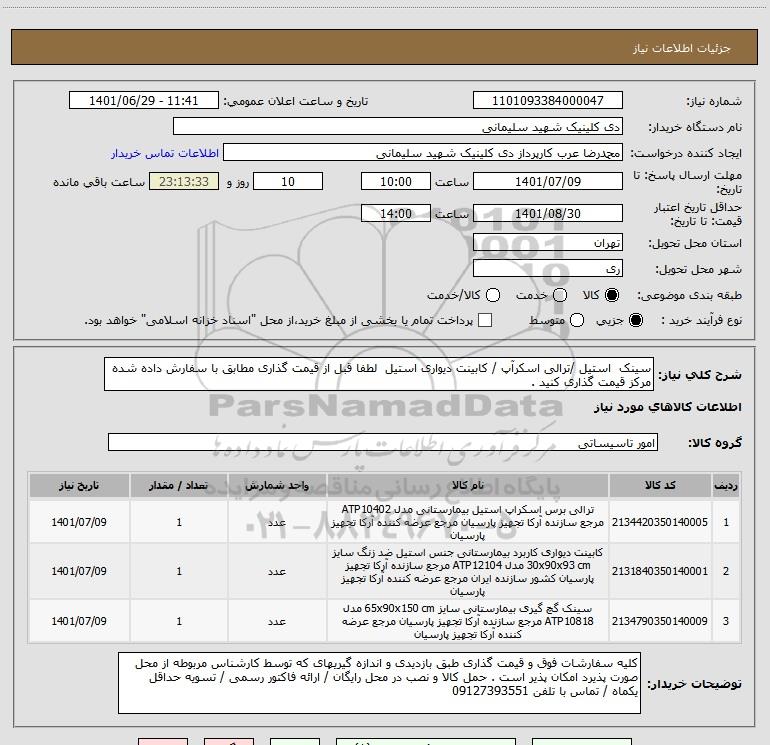Image resolution: width=770 pixels, height=745 pixels.
Task: Click the need date in row 3
Action: (x=79, y=621)
